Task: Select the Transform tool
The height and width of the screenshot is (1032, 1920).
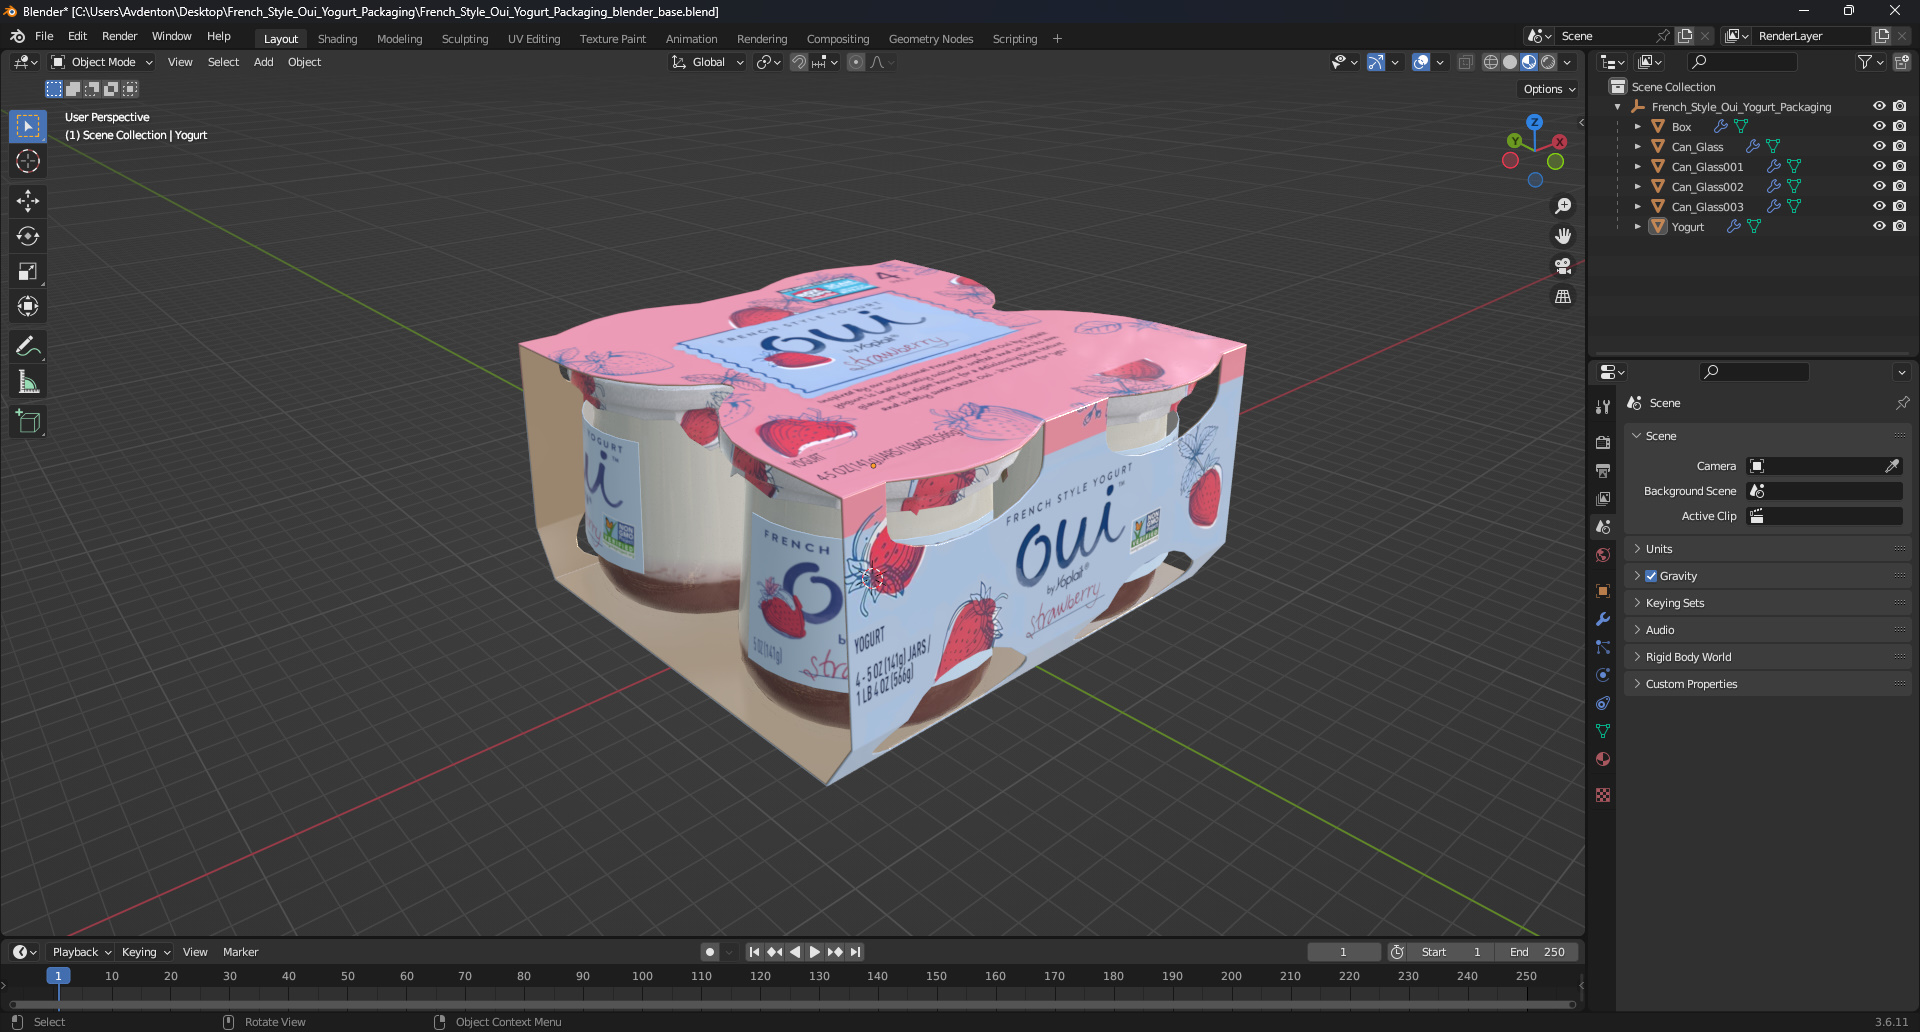Action: pyautogui.click(x=28, y=306)
